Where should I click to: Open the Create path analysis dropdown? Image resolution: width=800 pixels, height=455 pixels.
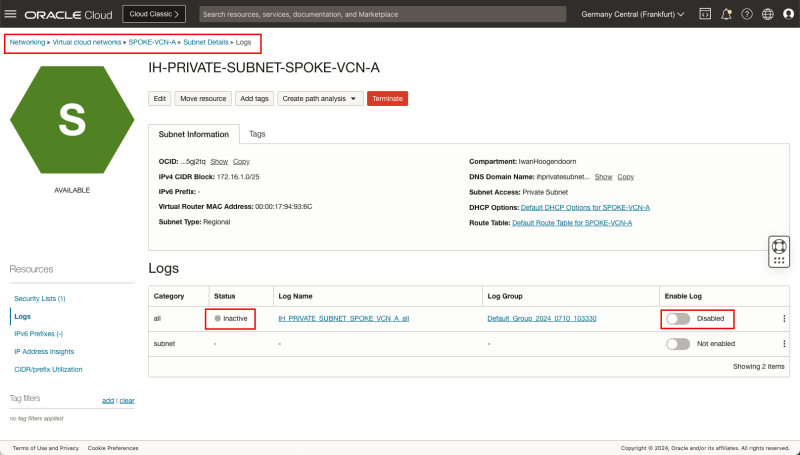[320, 99]
